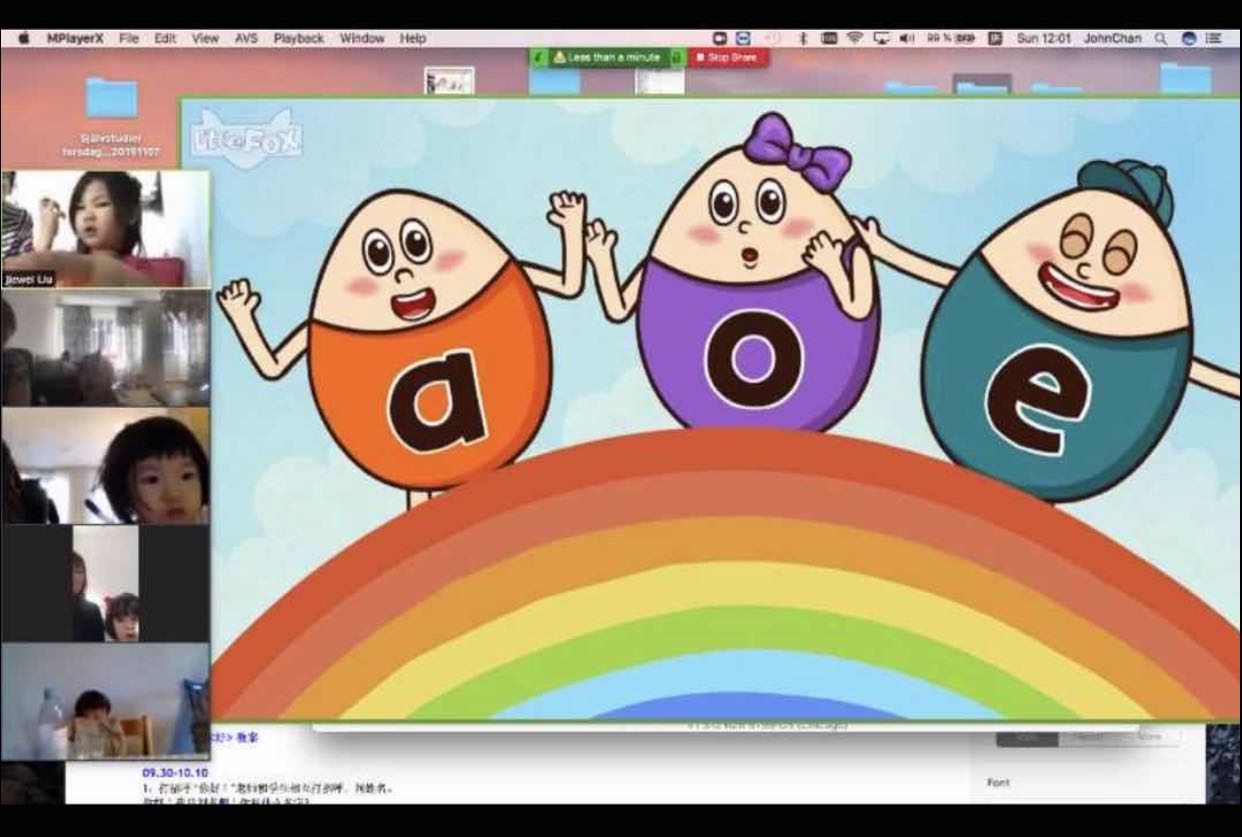The width and height of the screenshot is (1242, 837).
Task: Select the fourth participant video with two people
Action: (105, 584)
